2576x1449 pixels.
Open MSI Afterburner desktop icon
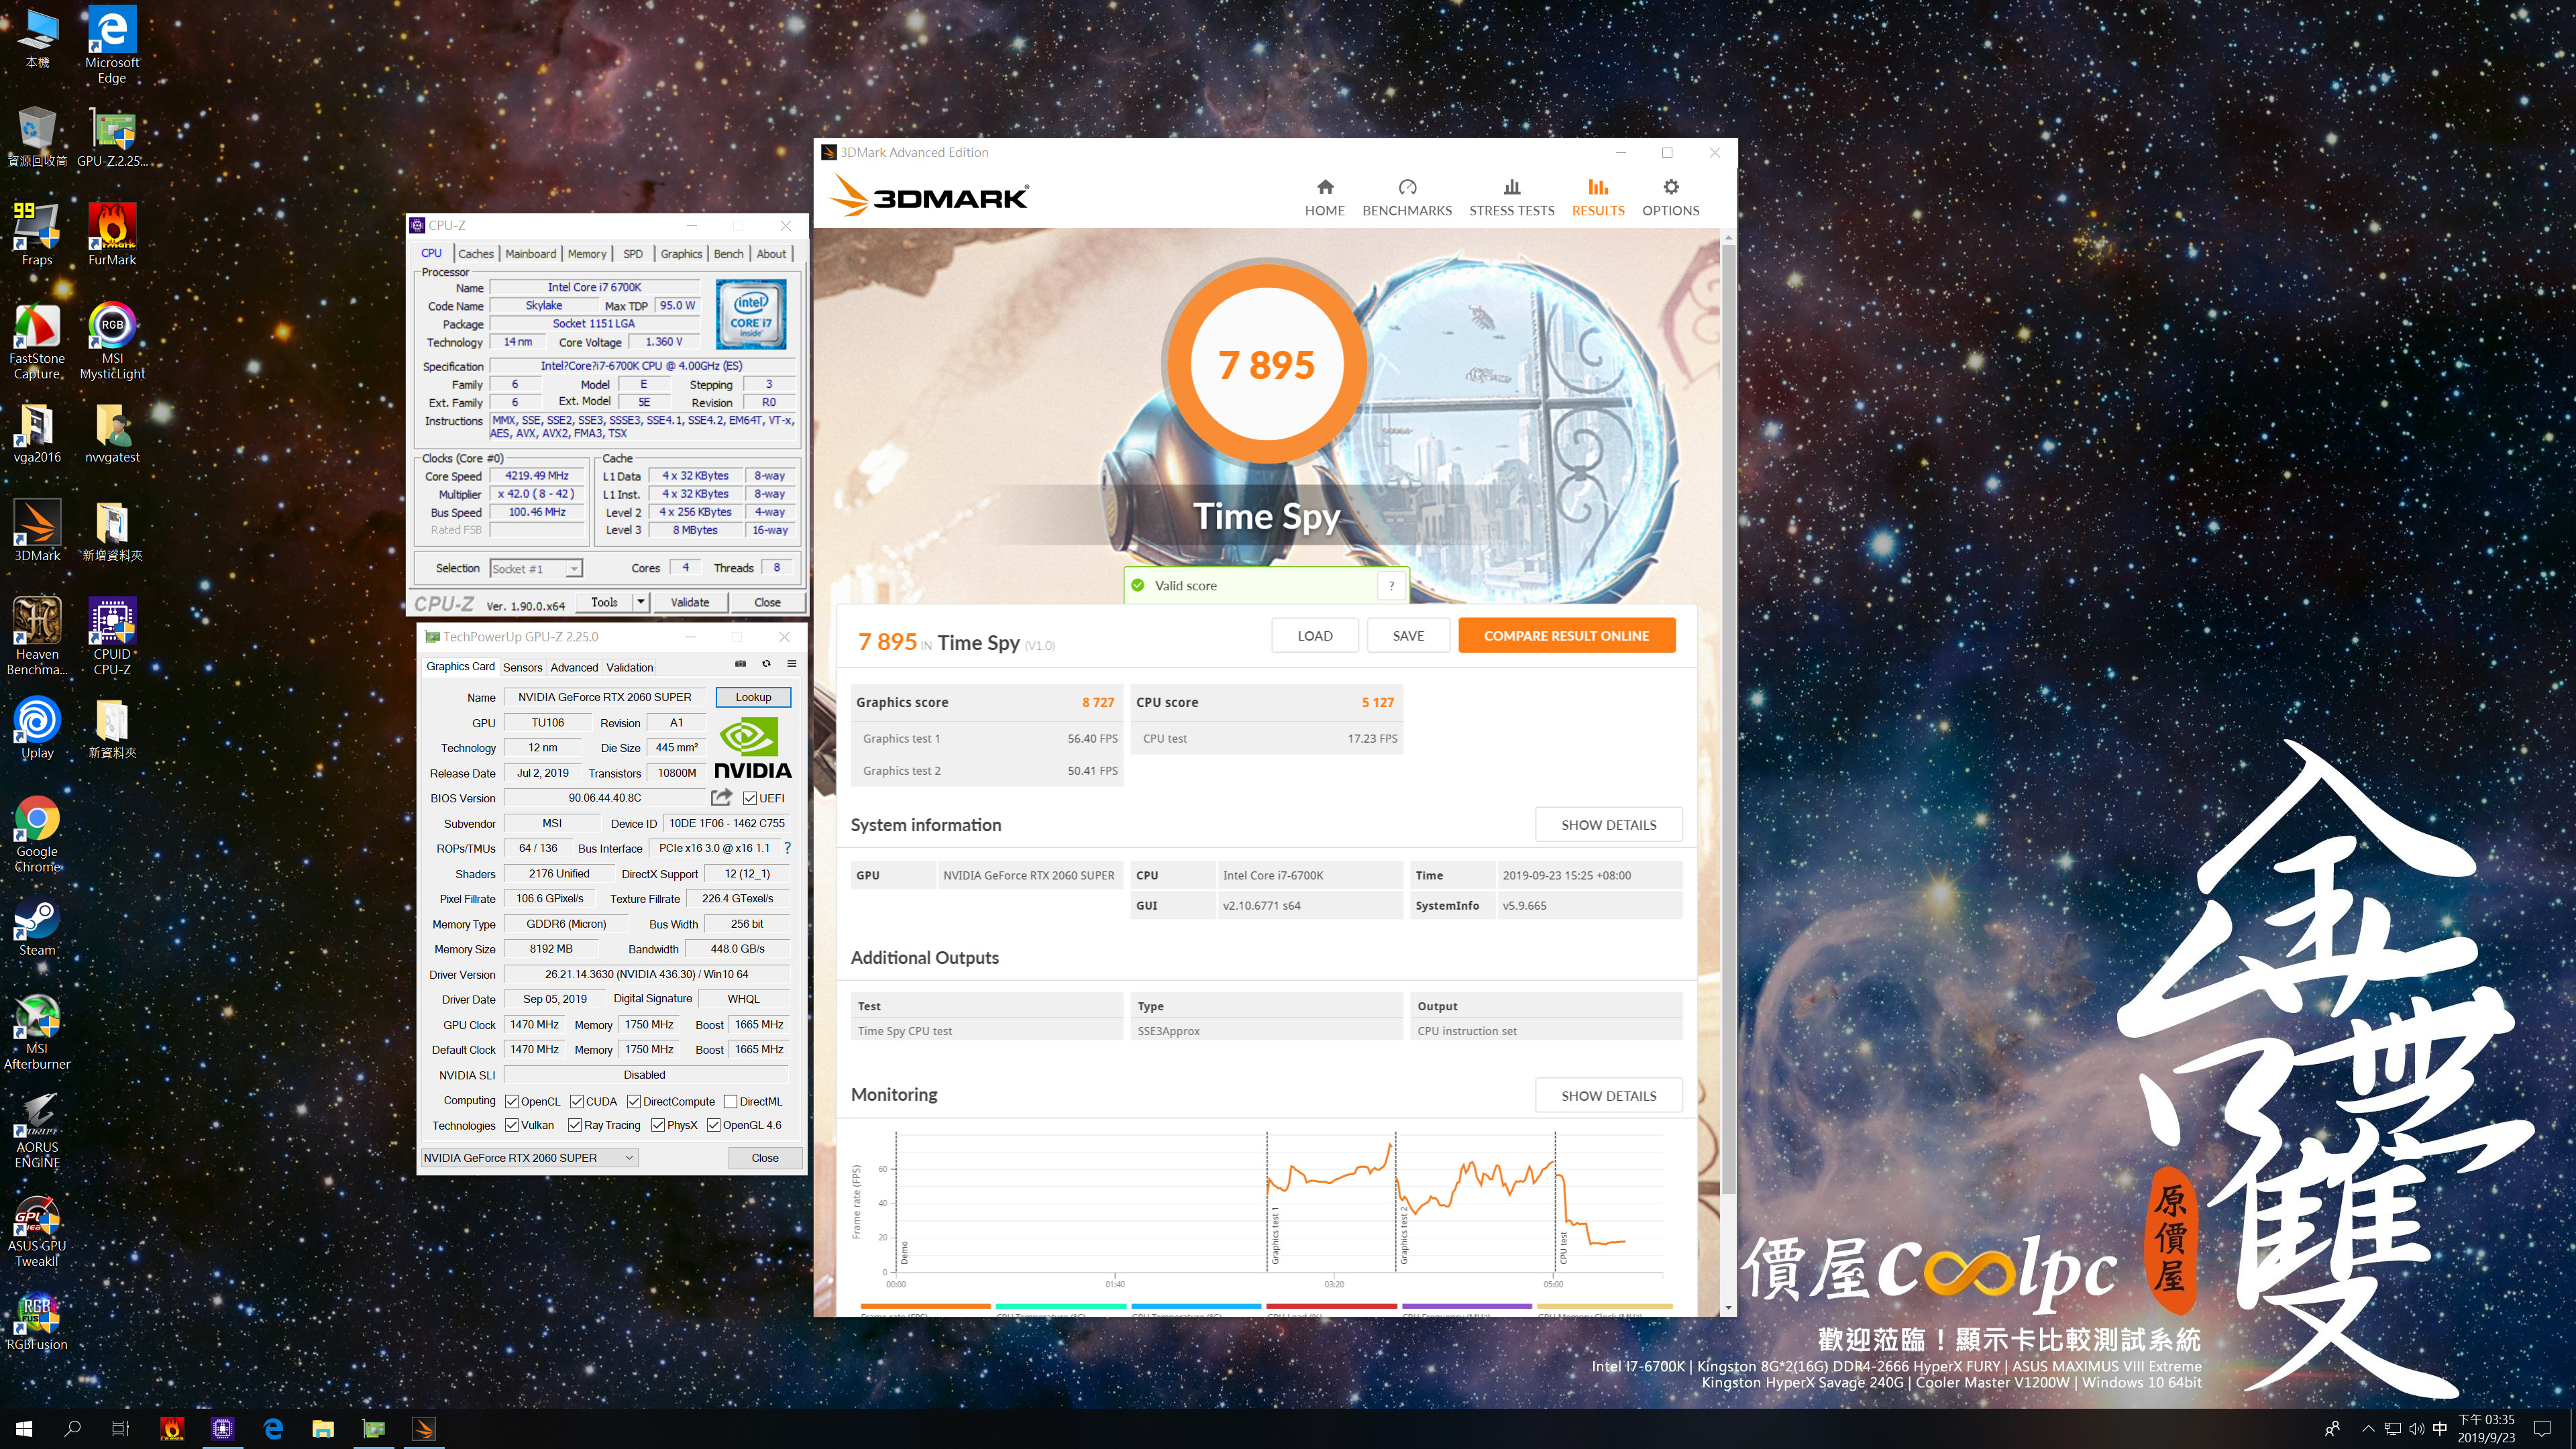37,1032
